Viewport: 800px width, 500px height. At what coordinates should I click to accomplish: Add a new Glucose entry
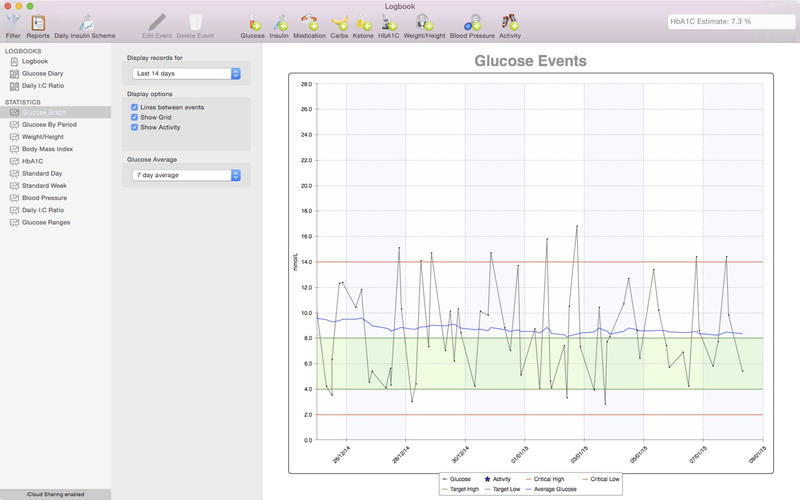[252, 24]
